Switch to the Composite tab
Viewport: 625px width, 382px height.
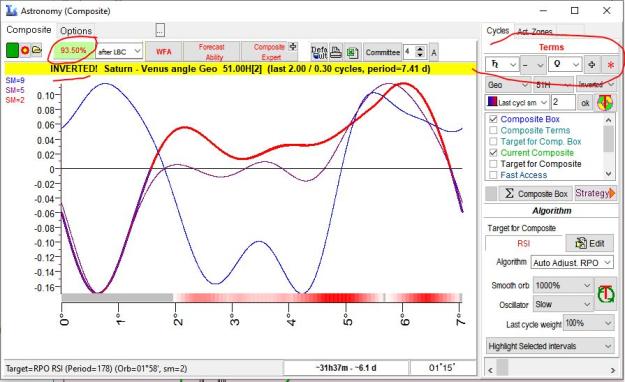pos(29,30)
